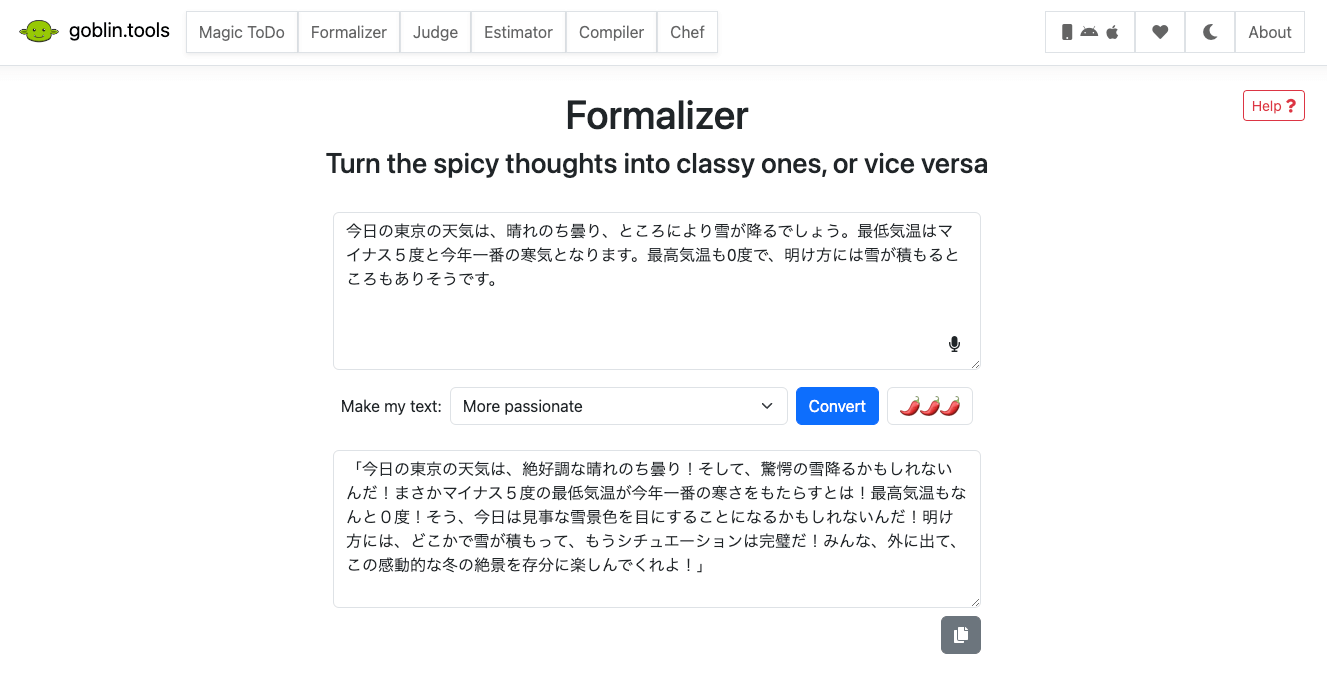Click the goblin.tools logo
The width and height of the screenshot is (1327, 675).
[x=94, y=30]
